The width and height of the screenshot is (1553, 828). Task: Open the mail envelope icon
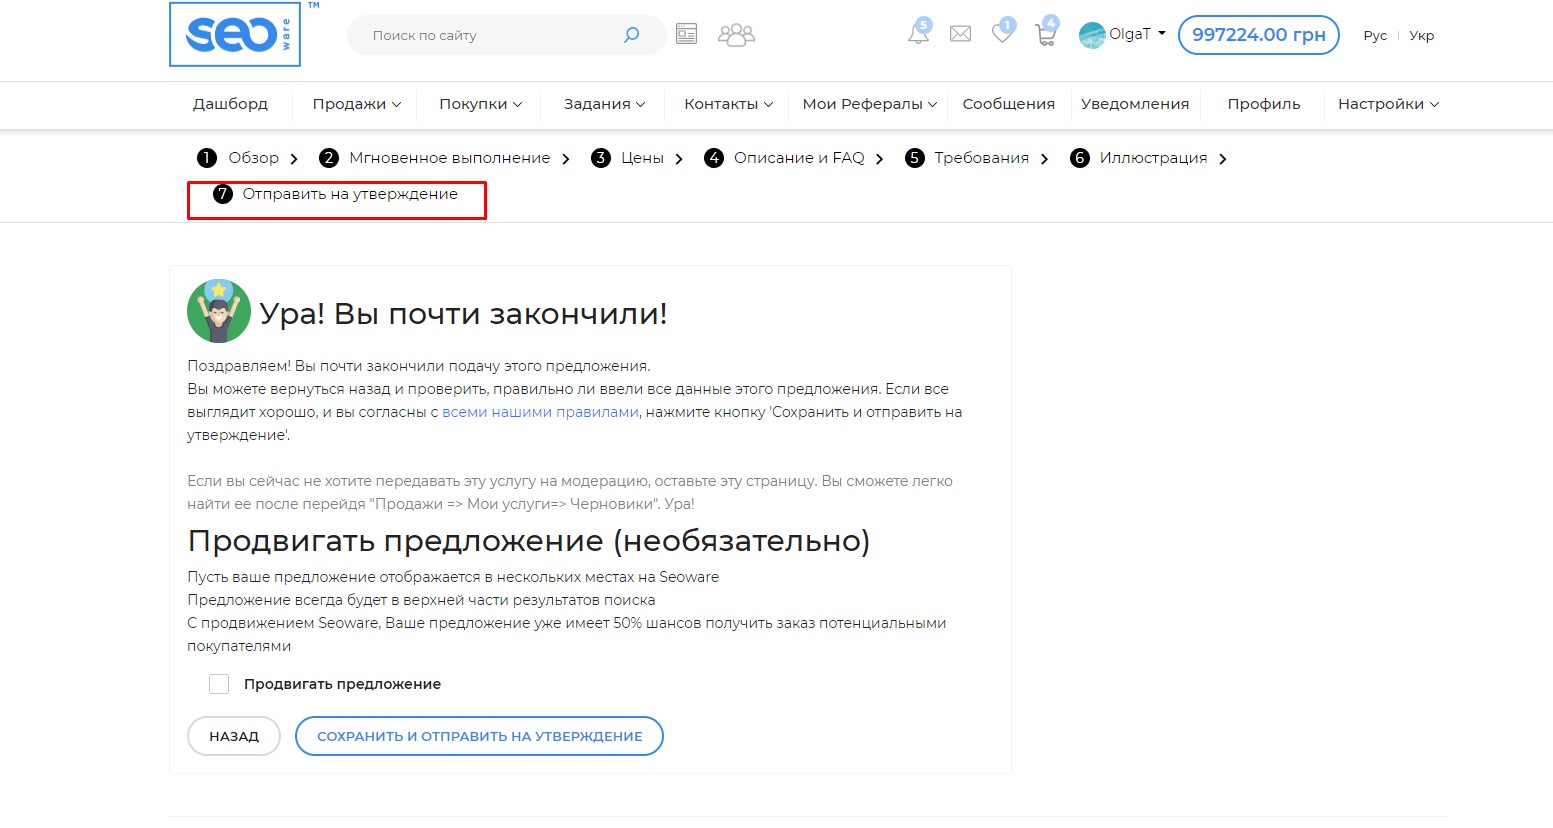tap(960, 35)
